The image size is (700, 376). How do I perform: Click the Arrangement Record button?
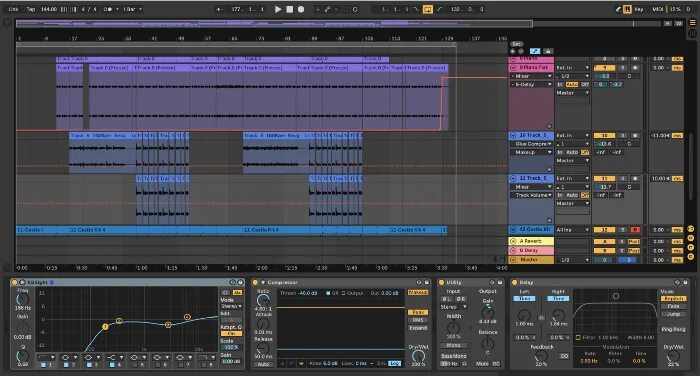(x=301, y=9)
